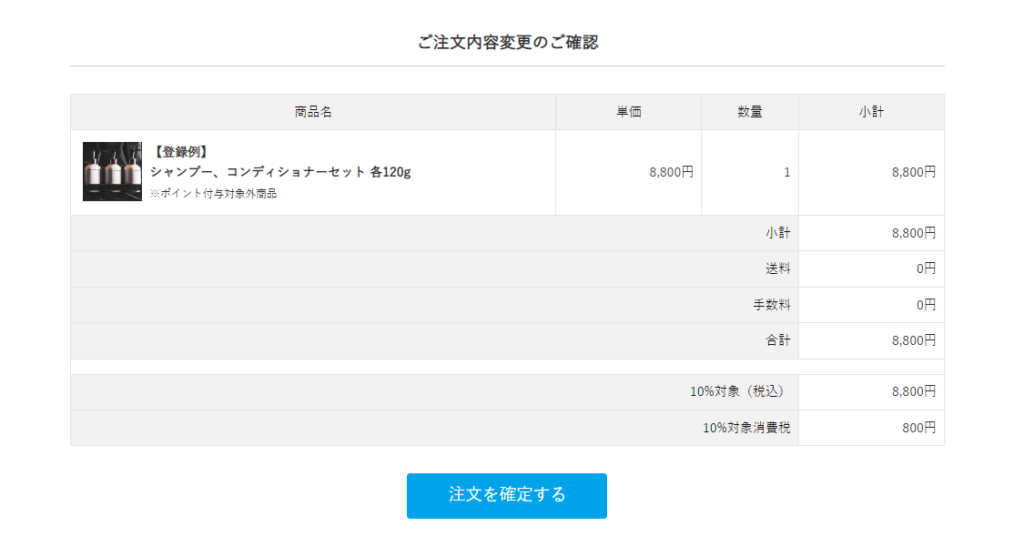1024x557 pixels.
Task: Click the 0円 value in 送料 row
Action: point(924,269)
